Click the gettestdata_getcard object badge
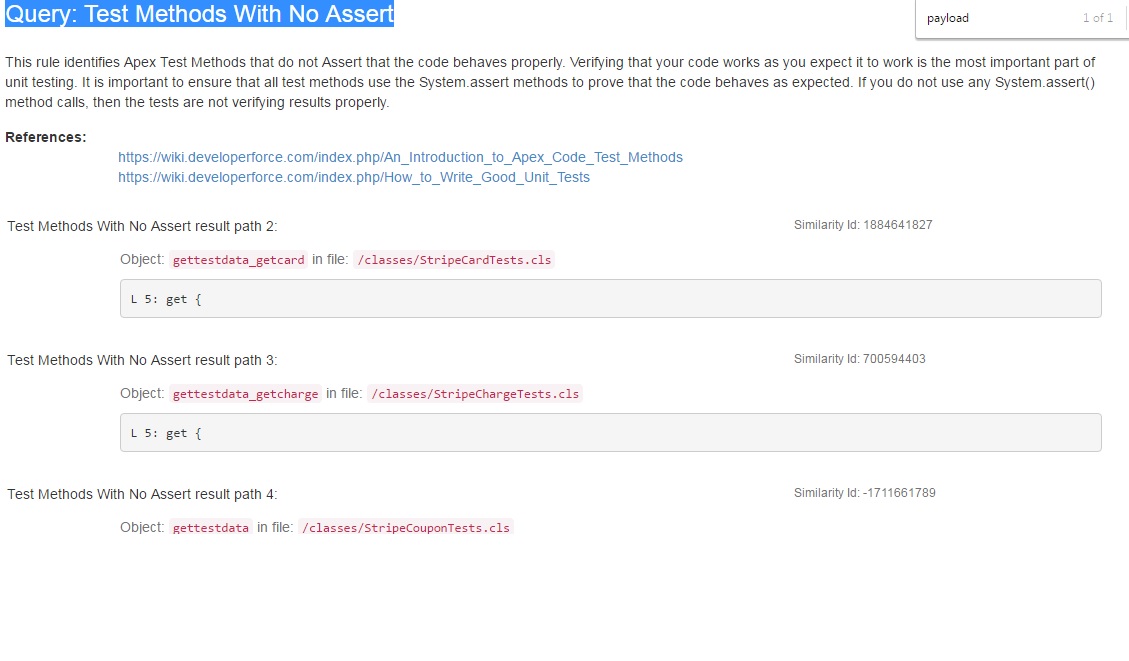 238,259
